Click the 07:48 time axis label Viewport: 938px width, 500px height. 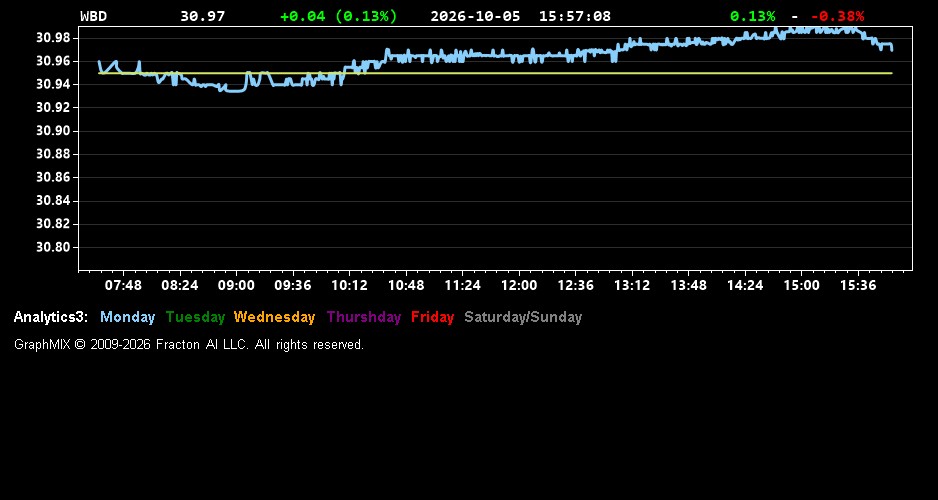pyautogui.click(x=123, y=285)
